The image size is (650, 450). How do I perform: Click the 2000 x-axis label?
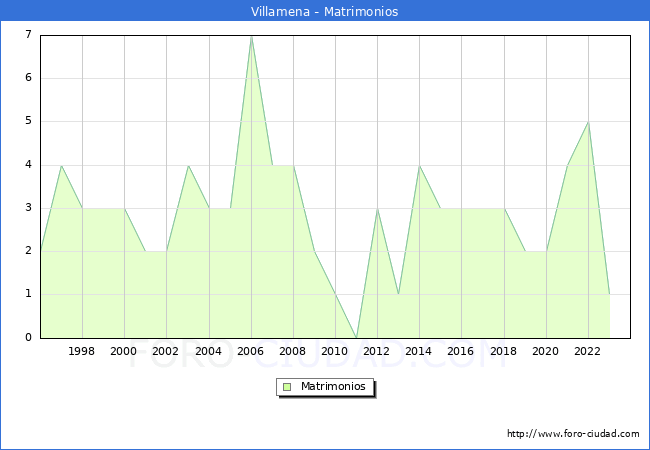[x=124, y=351]
